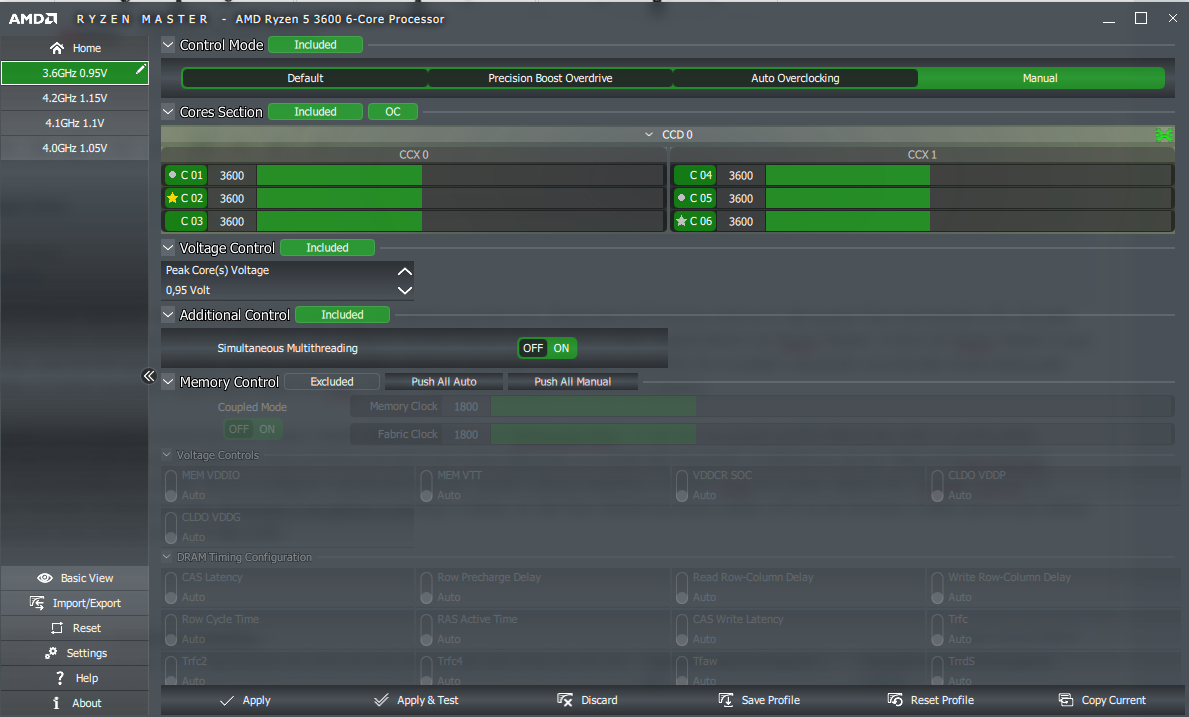Image resolution: width=1189 pixels, height=717 pixels.
Task: Open the 4.1GHz 1.1V profile
Action: click(x=75, y=123)
